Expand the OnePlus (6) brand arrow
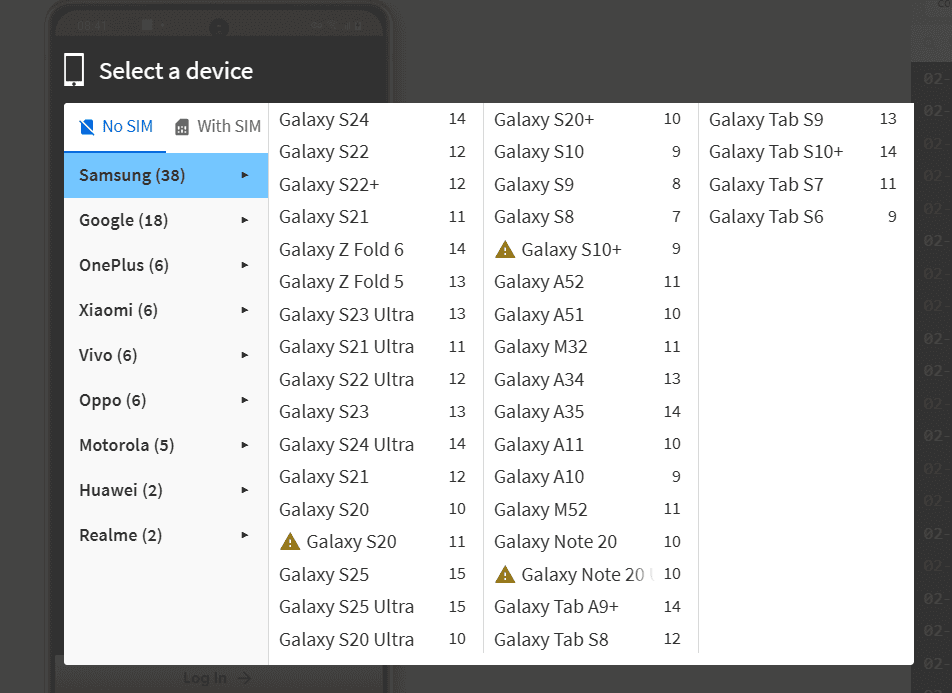The image size is (952, 693). pyautogui.click(x=245, y=266)
